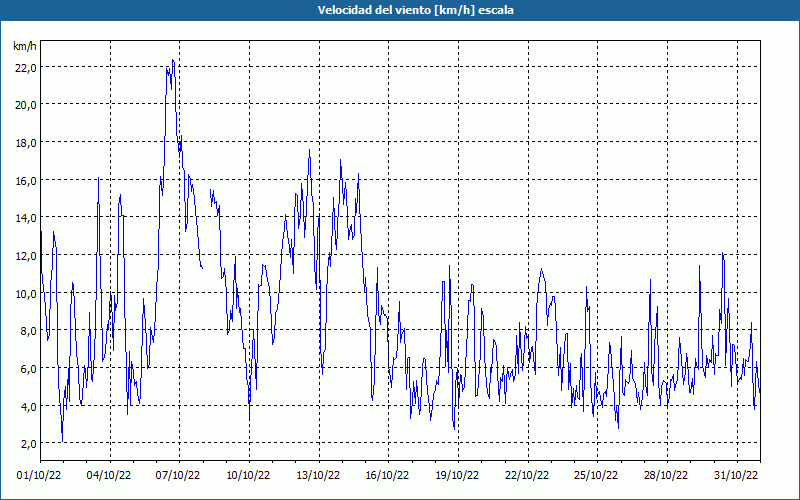Click the 'km/h' unit label
800x500 pixels.
coord(24,46)
